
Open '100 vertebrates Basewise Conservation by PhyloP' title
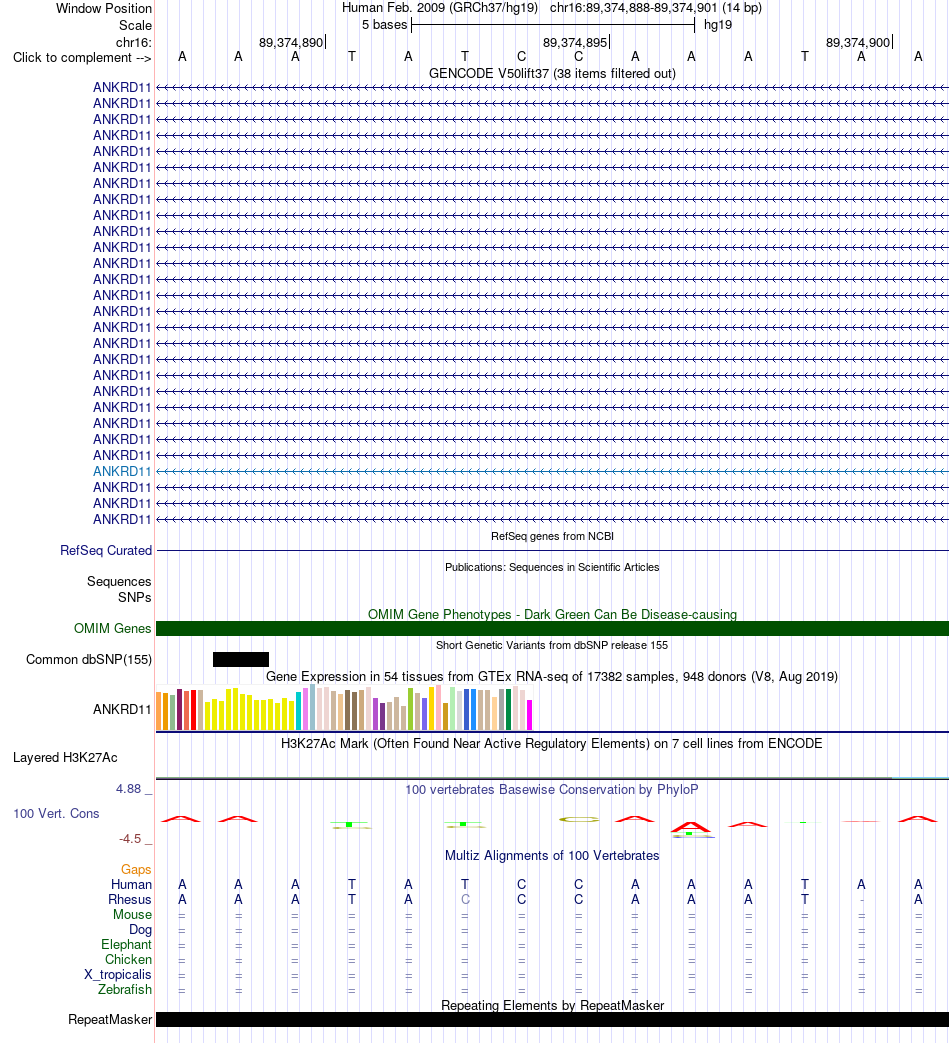[x=552, y=790]
